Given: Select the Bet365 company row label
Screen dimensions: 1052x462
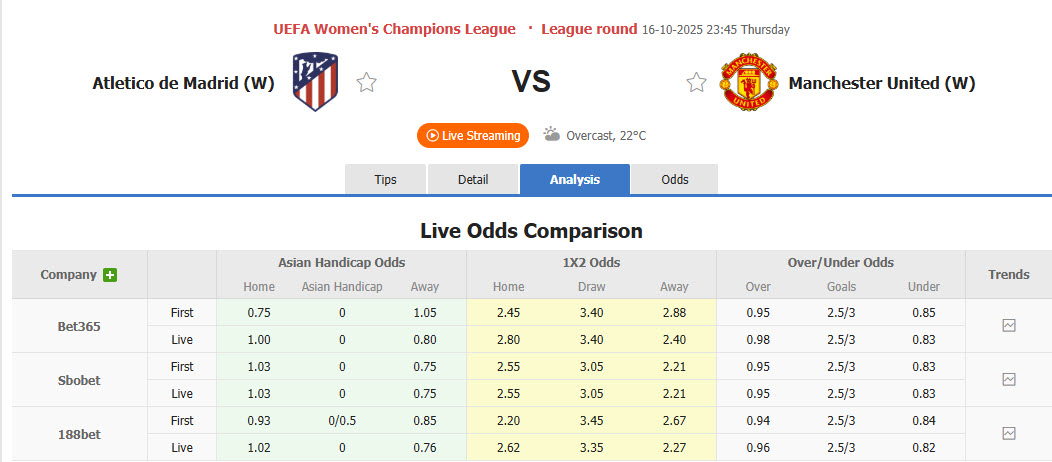Looking at the screenshot, I should (79, 326).
